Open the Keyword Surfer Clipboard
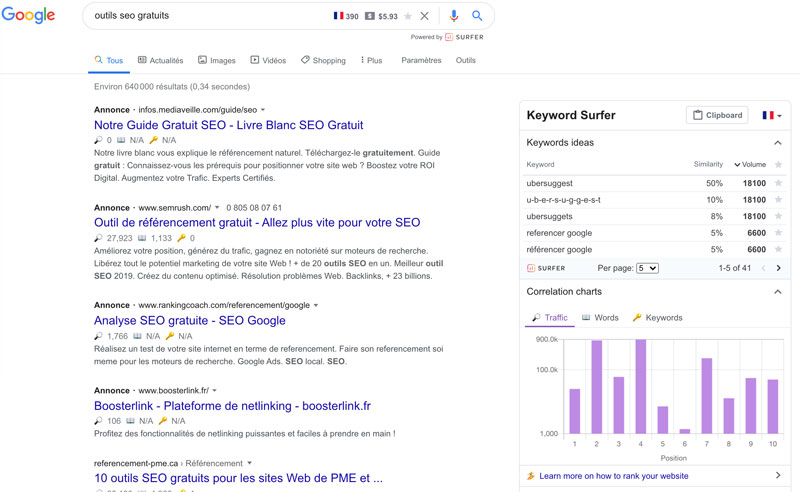 click(x=717, y=115)
